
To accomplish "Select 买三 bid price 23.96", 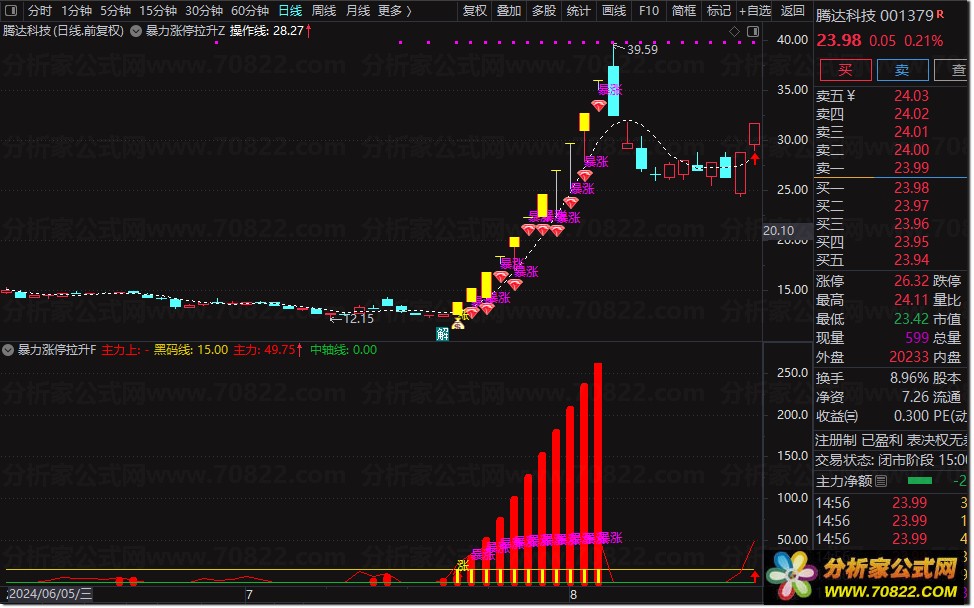I will pyautogui.click(x=911, y=224).
